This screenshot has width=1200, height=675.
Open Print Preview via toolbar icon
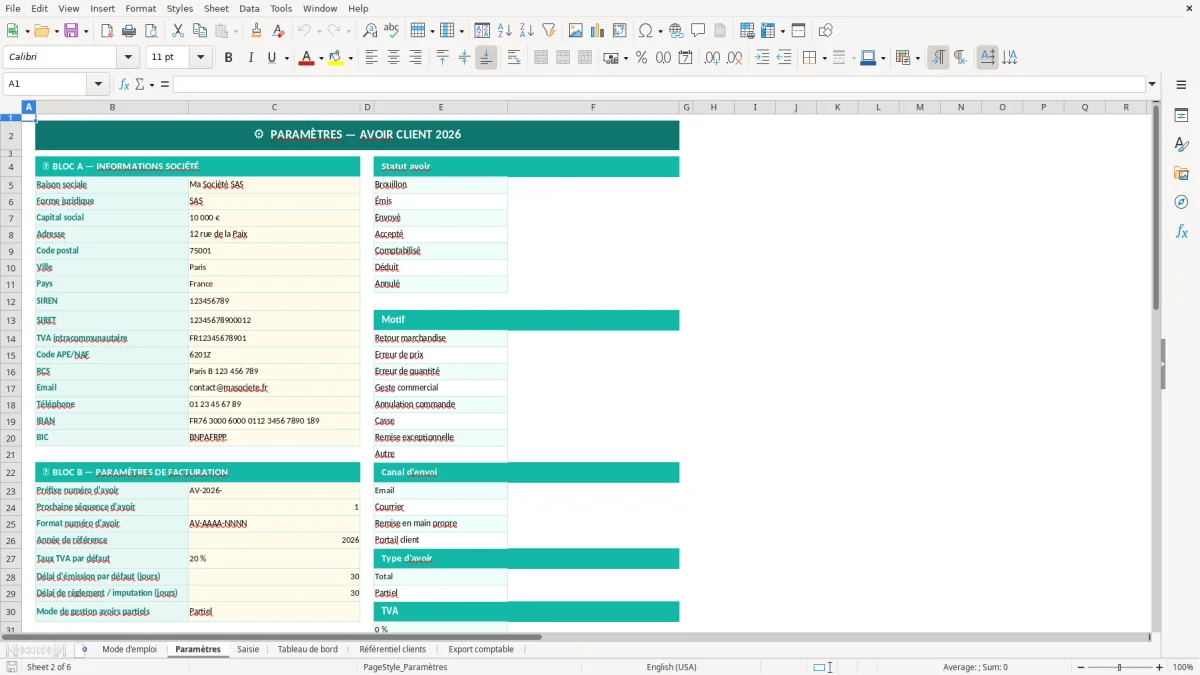[150, 31]
